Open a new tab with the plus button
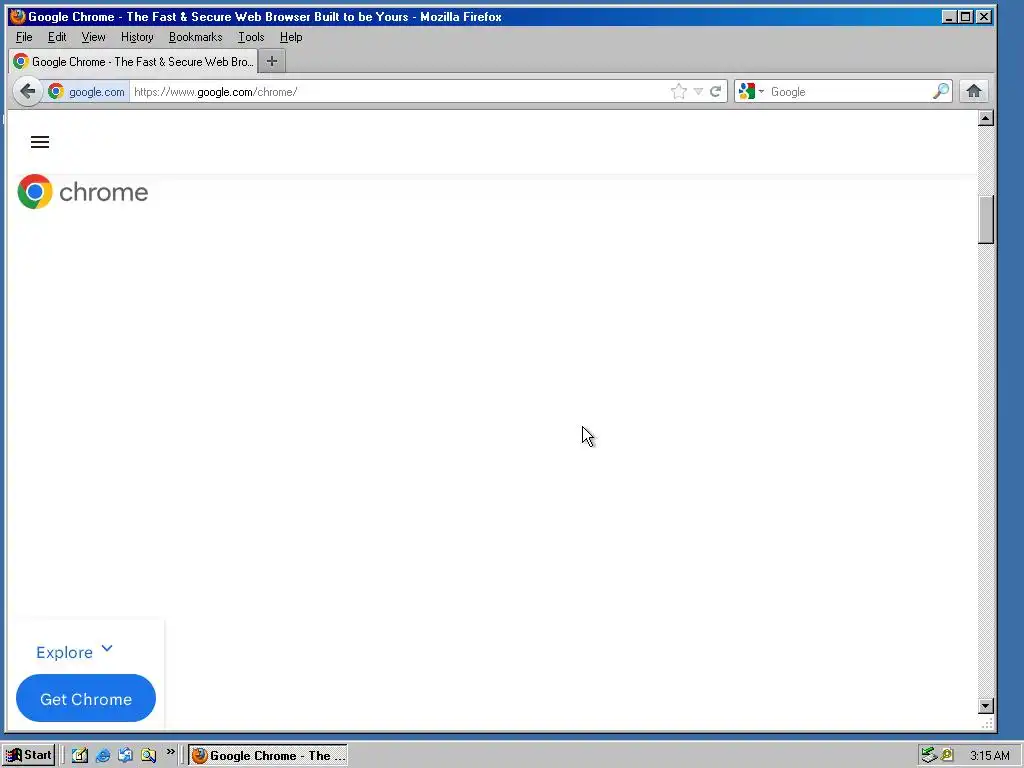 (272, 61)
